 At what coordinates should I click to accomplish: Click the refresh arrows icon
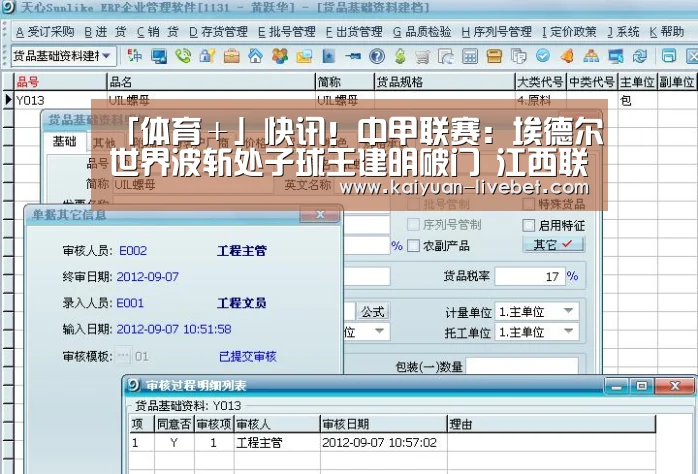640,56
